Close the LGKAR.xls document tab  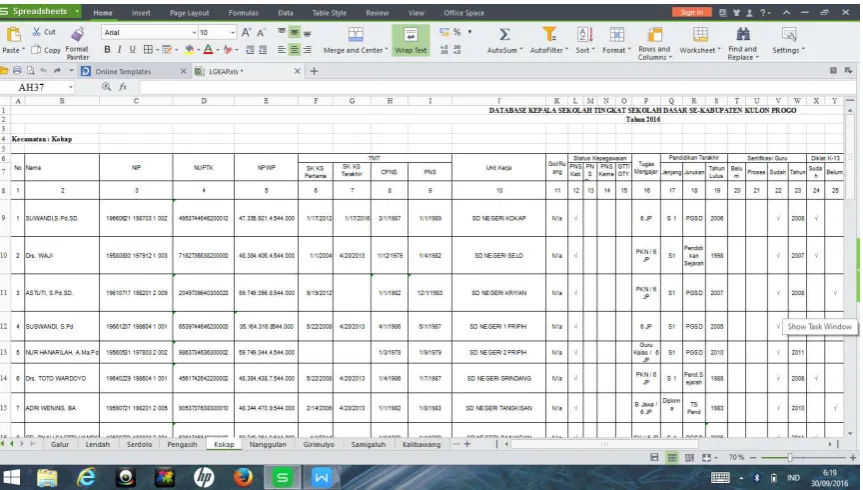(297, 71)
